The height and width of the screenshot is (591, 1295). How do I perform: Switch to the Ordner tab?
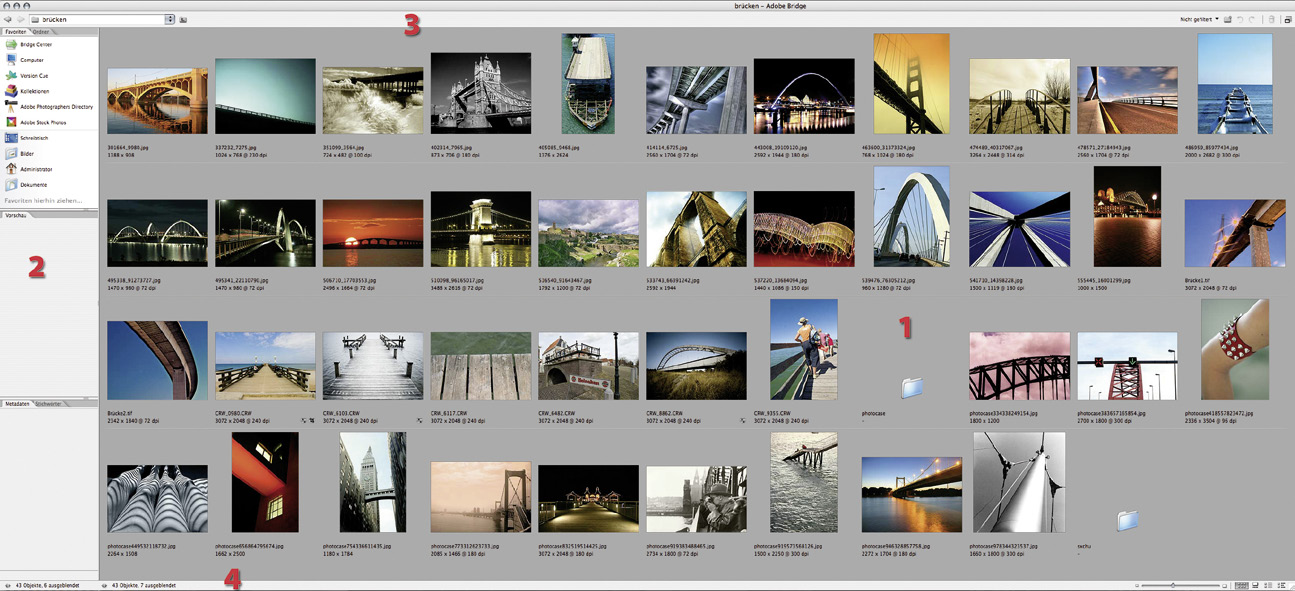(x=41, y=32)
